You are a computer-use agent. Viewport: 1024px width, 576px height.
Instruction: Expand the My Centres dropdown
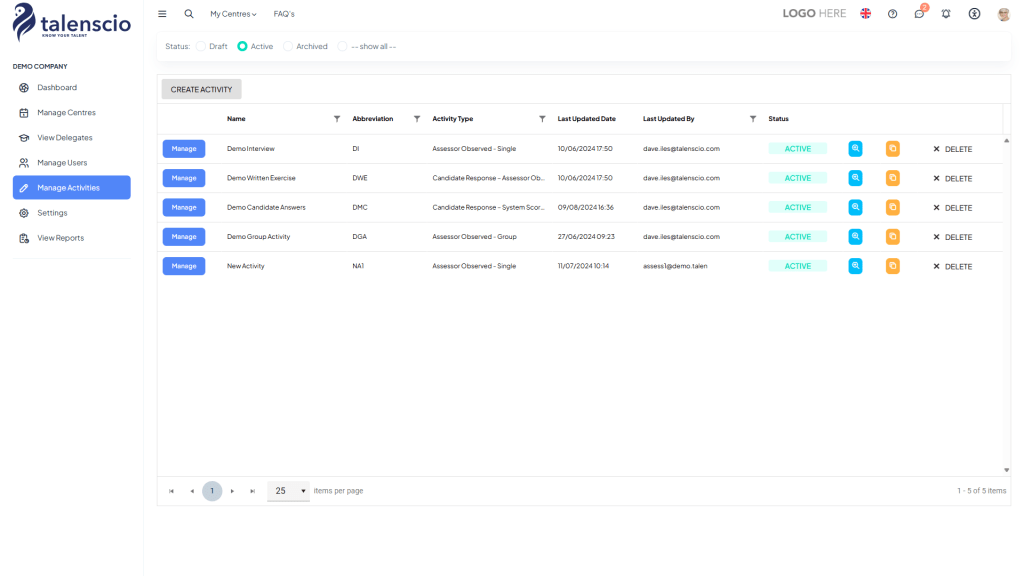[233, 14]
